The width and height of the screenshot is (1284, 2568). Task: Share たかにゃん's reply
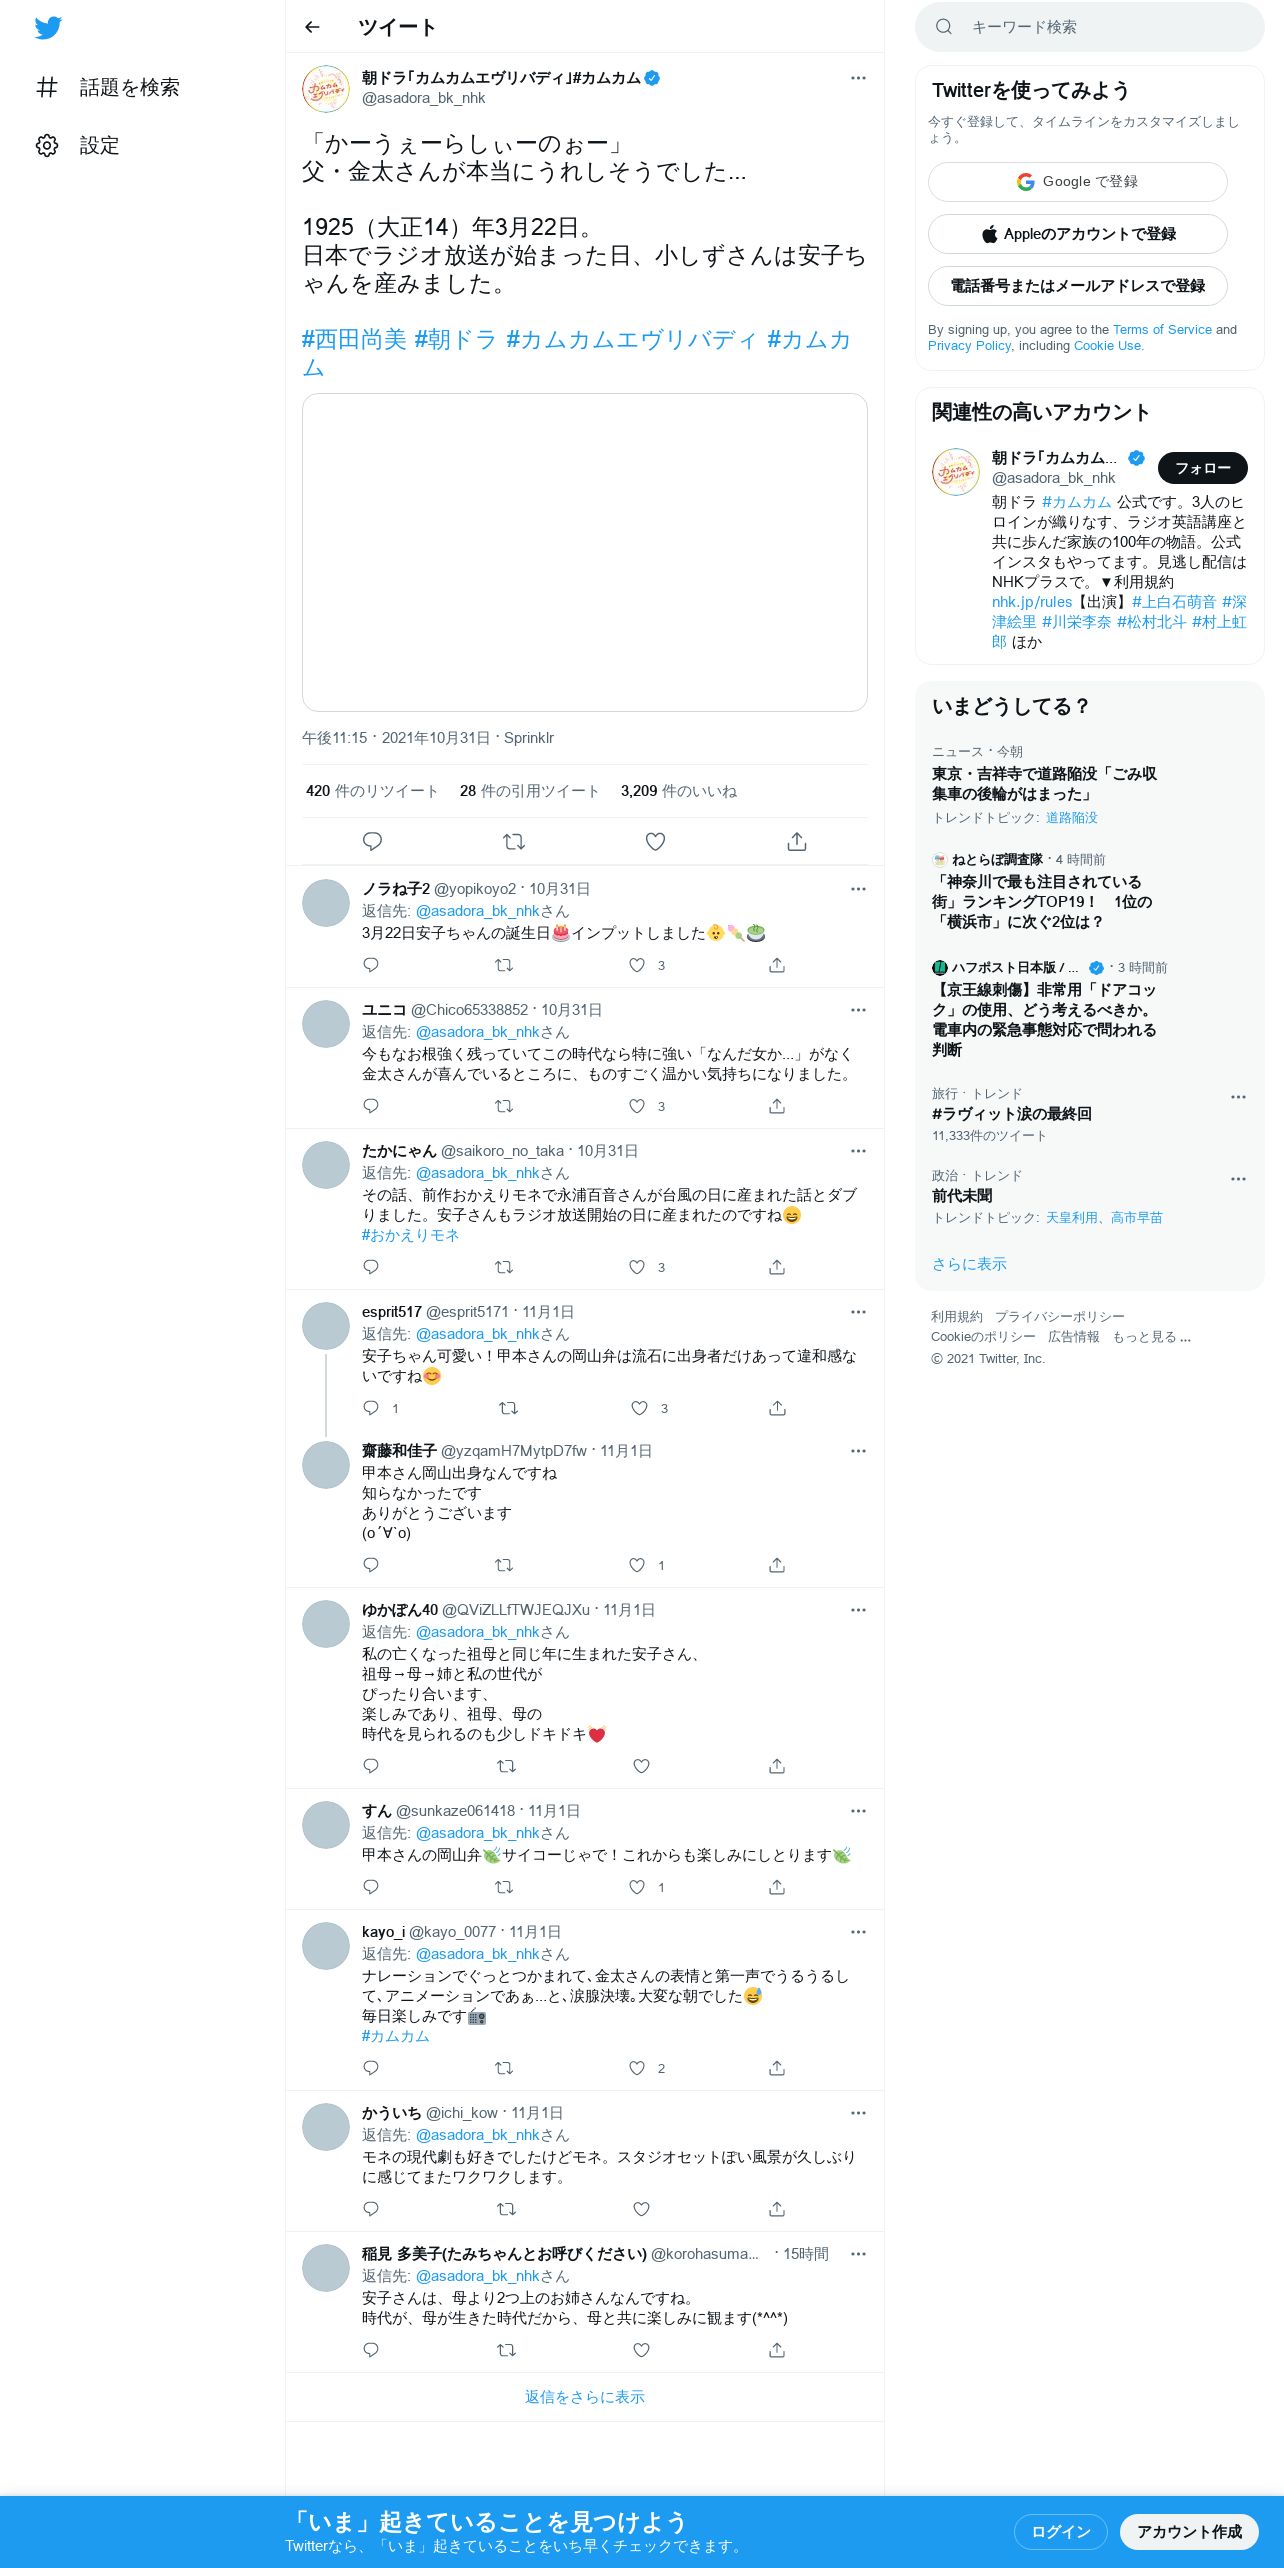coord(777,1267)
